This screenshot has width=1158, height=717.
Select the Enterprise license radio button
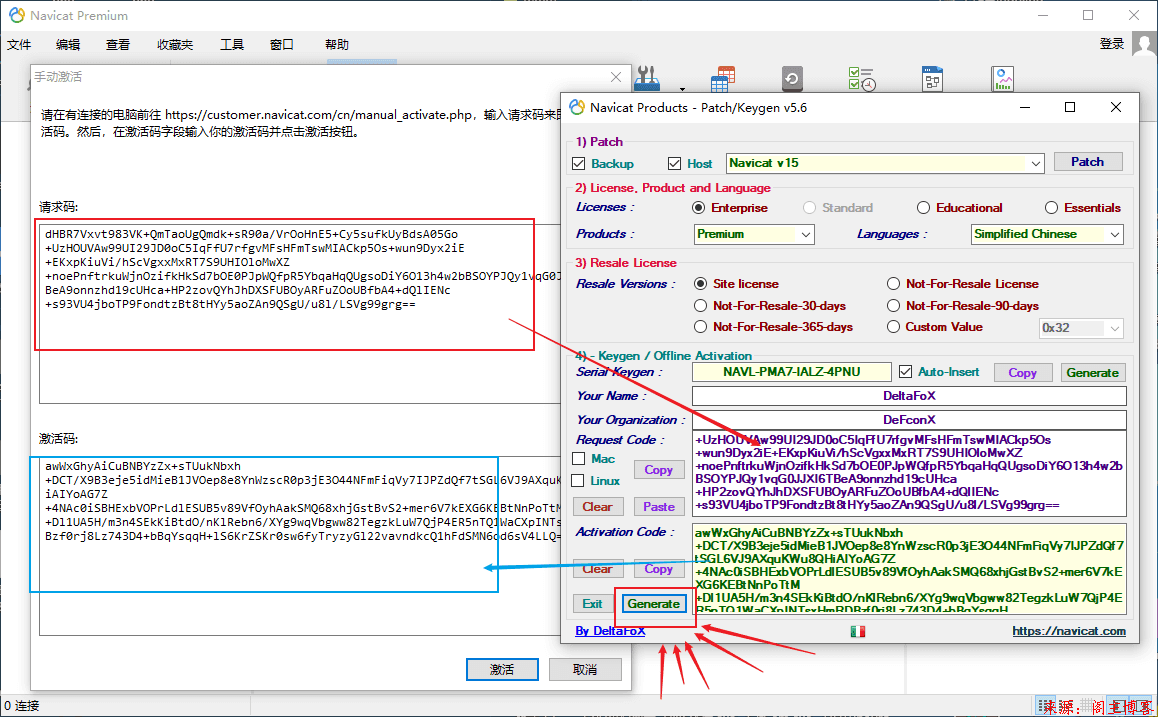[699, 208]
